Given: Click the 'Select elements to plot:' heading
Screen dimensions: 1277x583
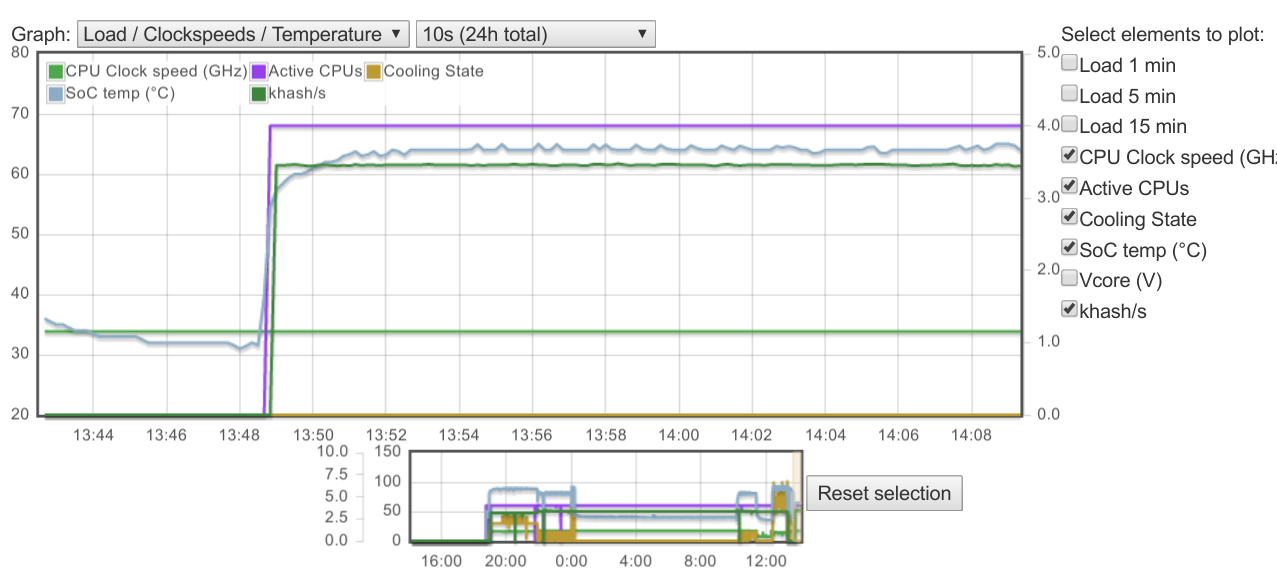Looking at the screenshot, I should coord(1163,35).
